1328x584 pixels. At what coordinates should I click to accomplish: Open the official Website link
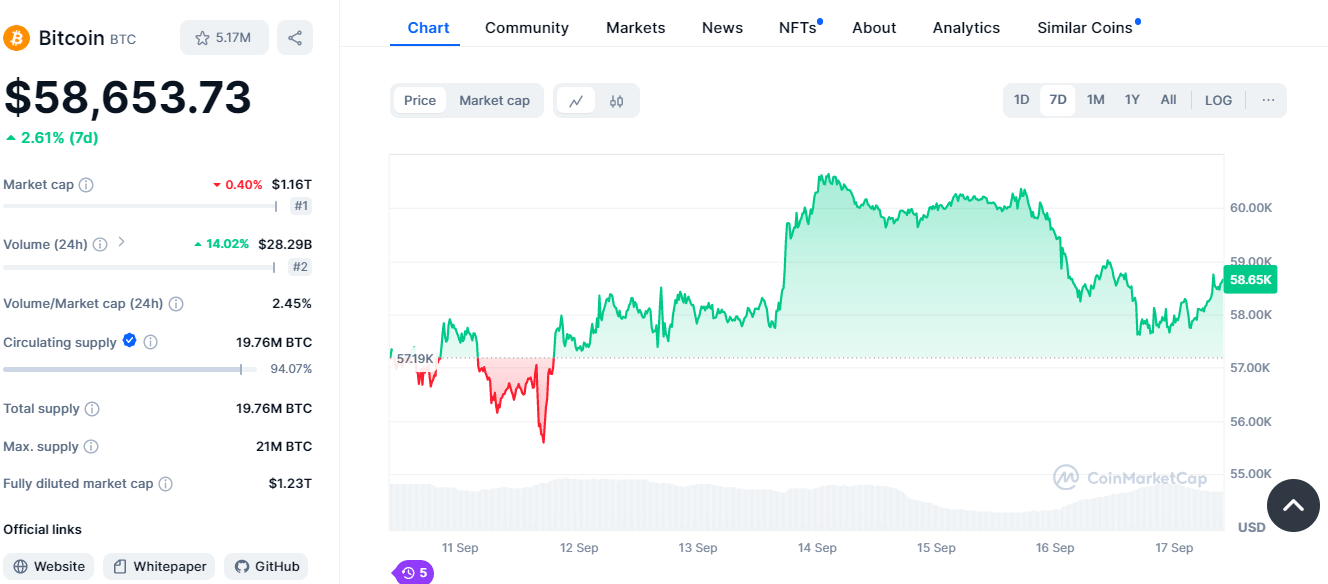pyautogui.click(x=49, y=567)
